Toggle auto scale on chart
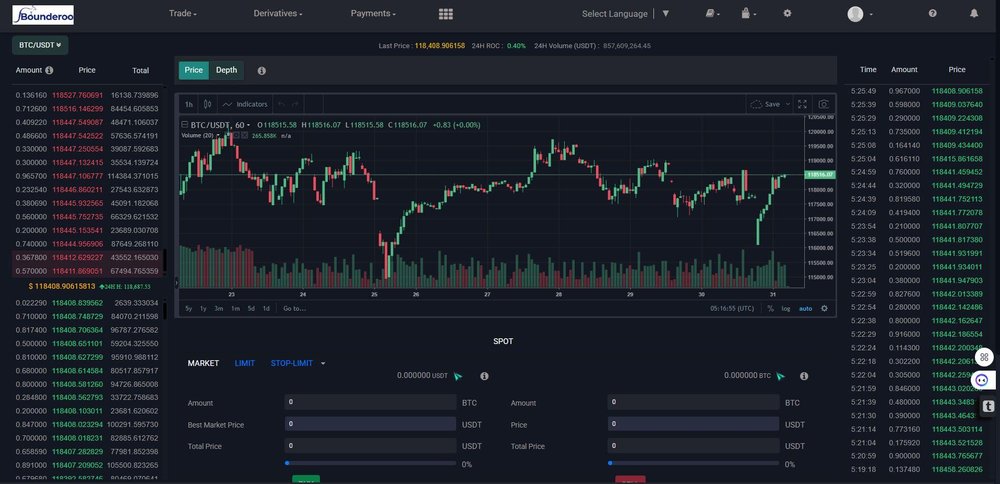 point(805,309)
